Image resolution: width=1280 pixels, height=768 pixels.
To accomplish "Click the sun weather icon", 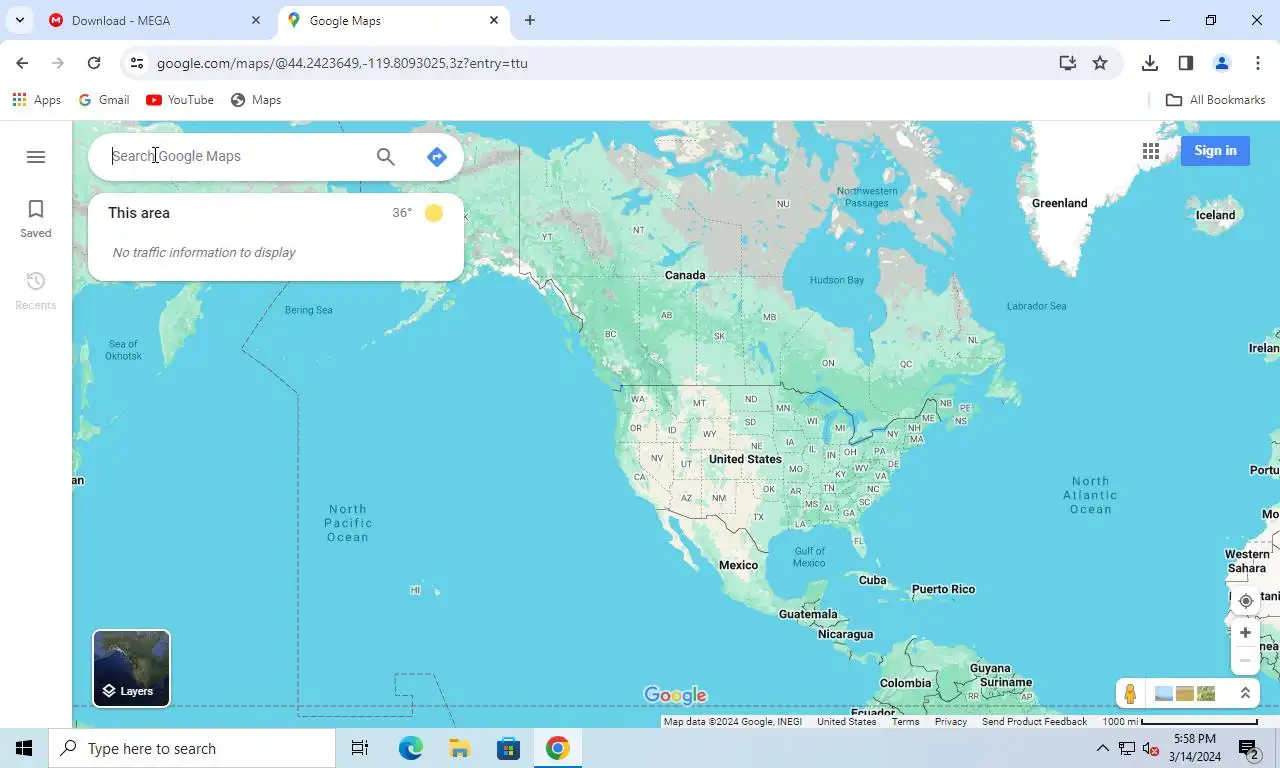I will point(433,213).
